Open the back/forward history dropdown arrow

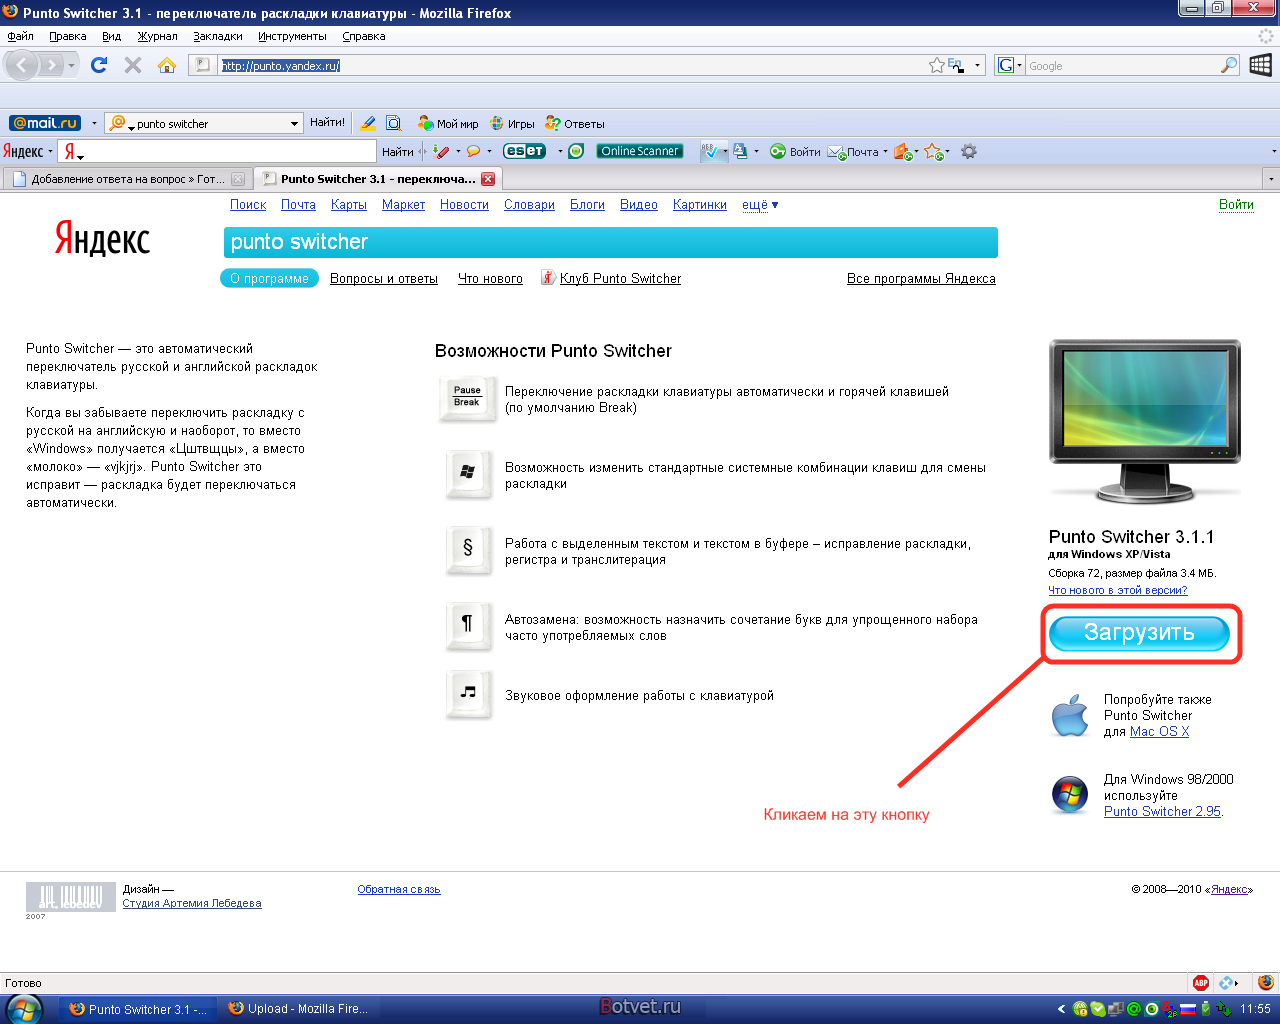click(72, 66)
